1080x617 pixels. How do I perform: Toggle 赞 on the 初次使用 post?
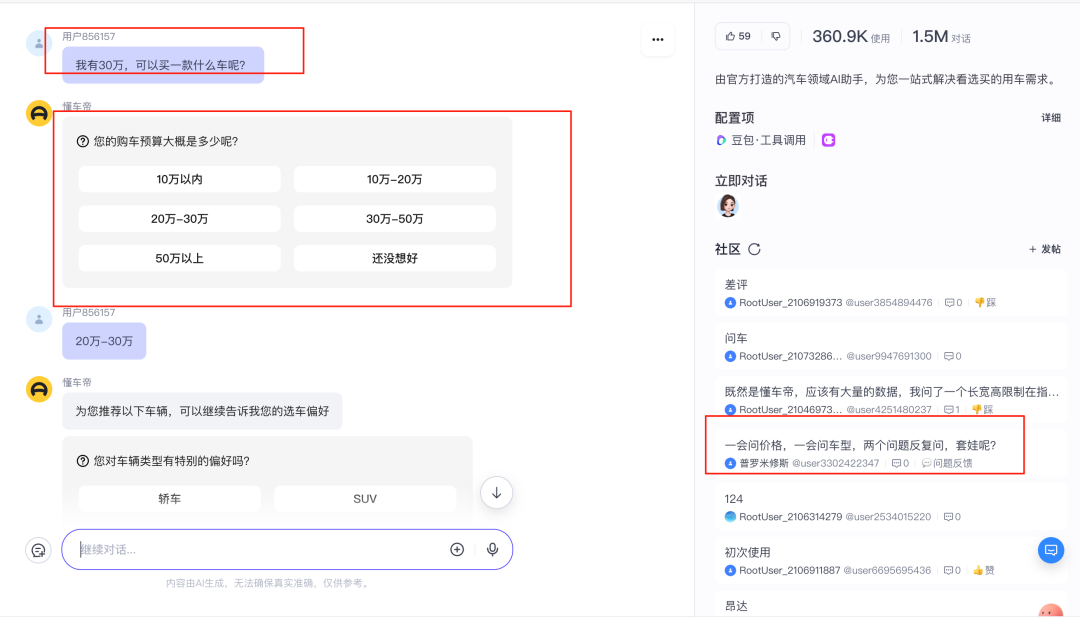987,571
